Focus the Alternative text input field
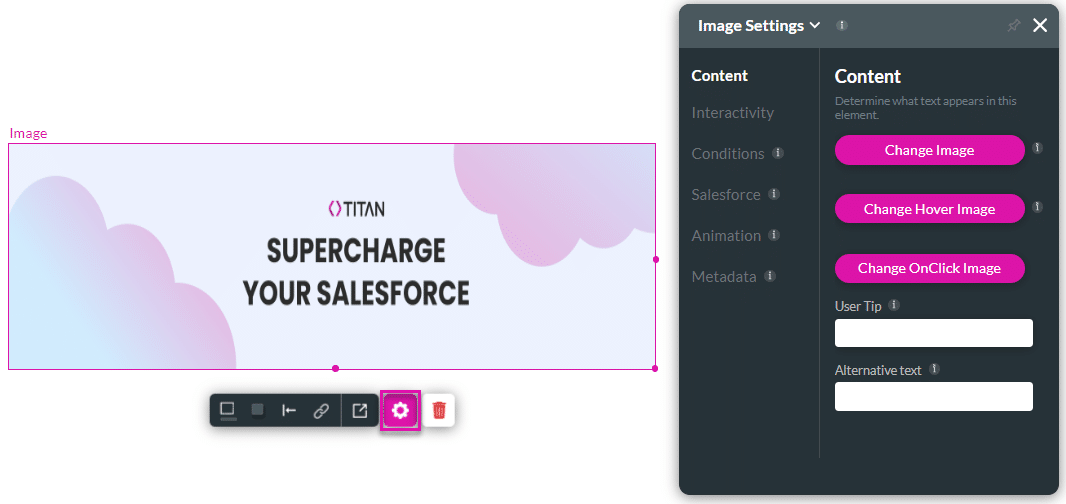Image resolution: width=1066 pixels, height=504 pixels. pos(933,397)
